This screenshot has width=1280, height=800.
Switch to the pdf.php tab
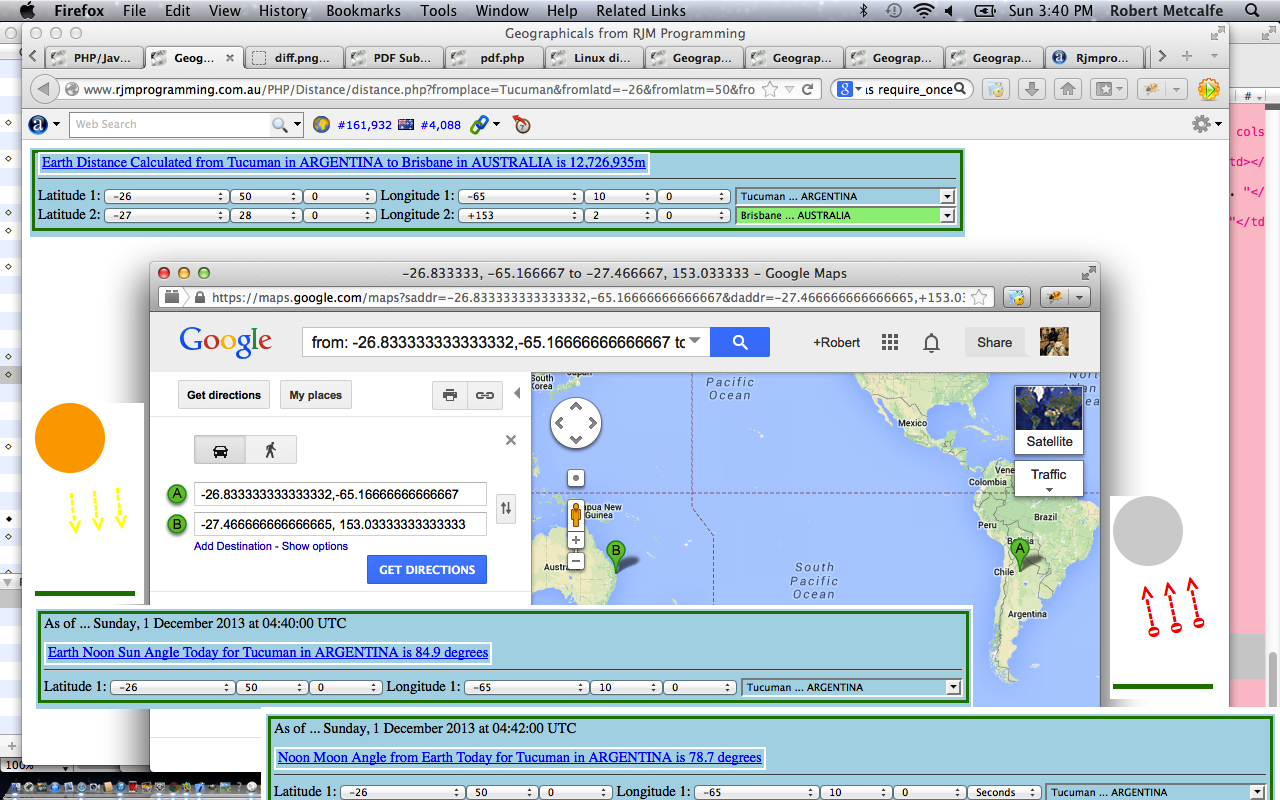(x=494, y=57)
